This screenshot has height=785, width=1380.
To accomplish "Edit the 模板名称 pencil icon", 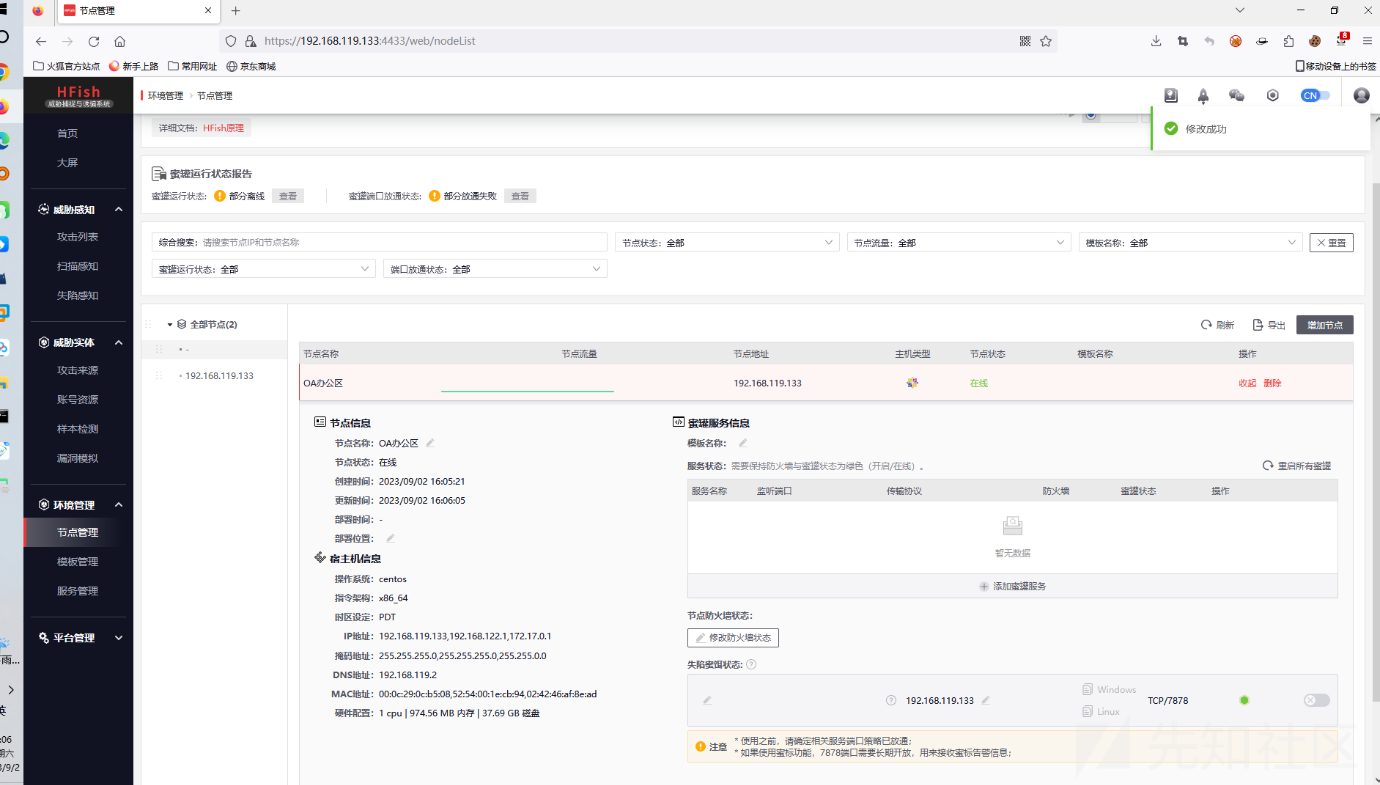I will click(743, 443).
